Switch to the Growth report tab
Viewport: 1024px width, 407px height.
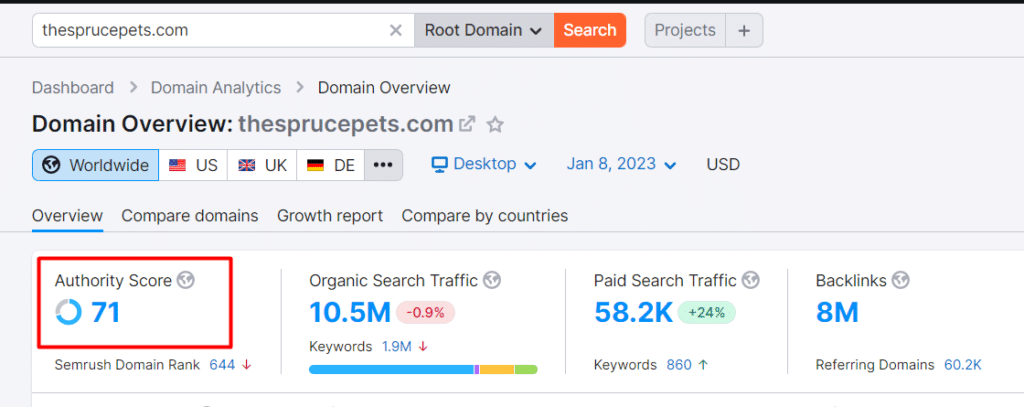pos(330,216)
